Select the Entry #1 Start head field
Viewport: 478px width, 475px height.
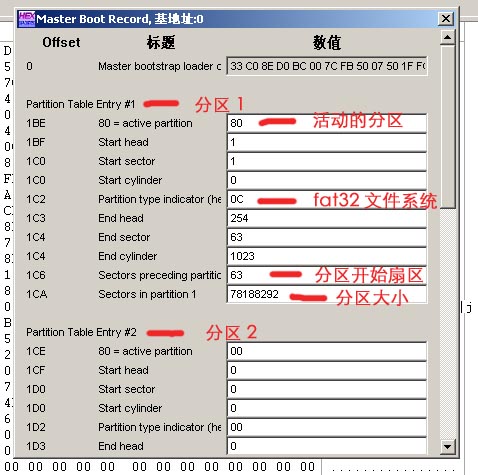point(327,142)
